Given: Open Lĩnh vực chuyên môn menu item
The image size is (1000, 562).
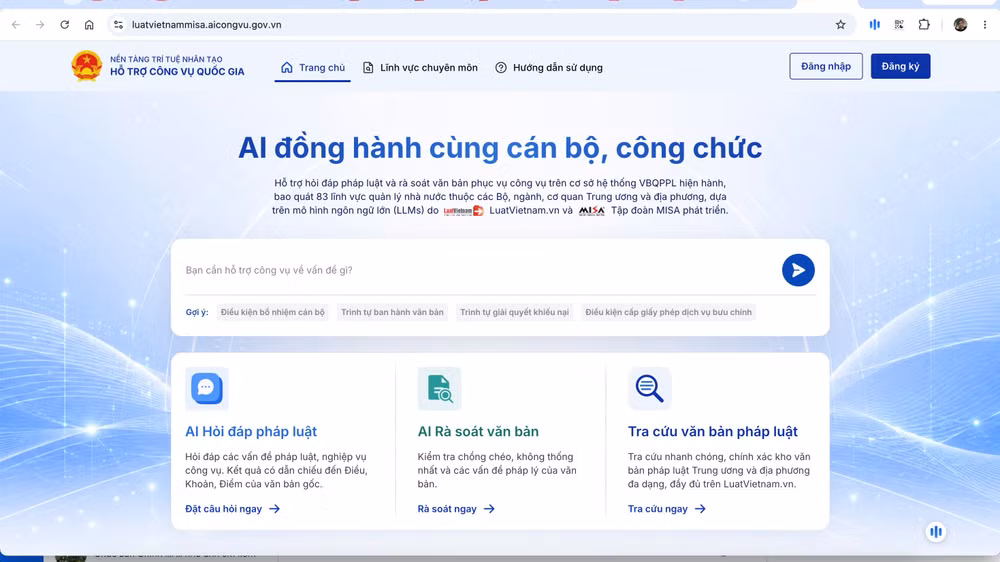Looking at the screenshot, I should [420, 68].
